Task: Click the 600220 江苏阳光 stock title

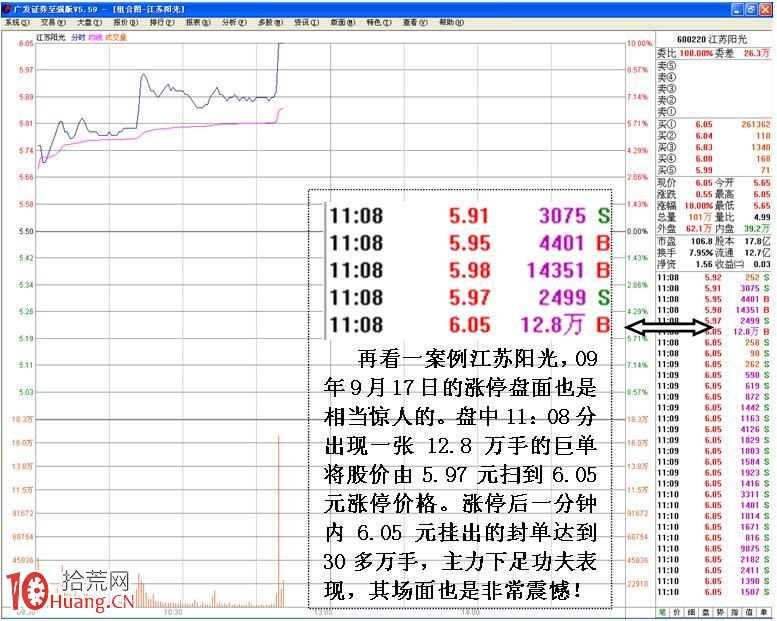Action: 712,40
